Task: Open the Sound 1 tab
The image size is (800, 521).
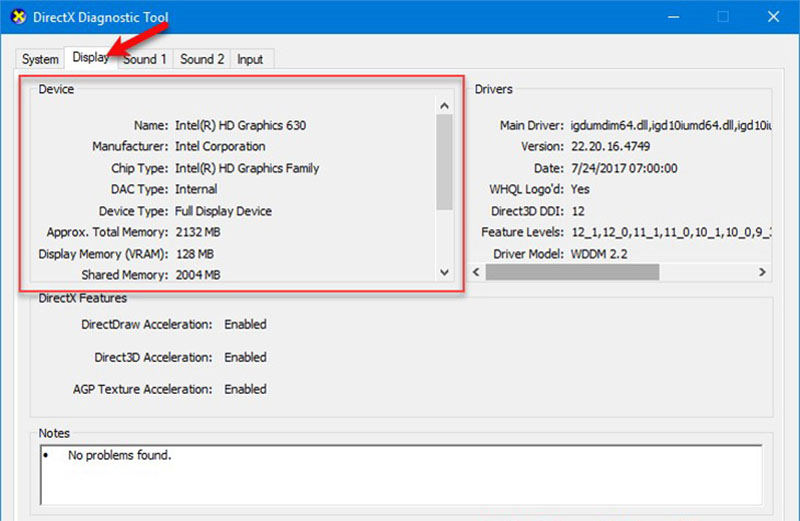Action: coord(145,59)
